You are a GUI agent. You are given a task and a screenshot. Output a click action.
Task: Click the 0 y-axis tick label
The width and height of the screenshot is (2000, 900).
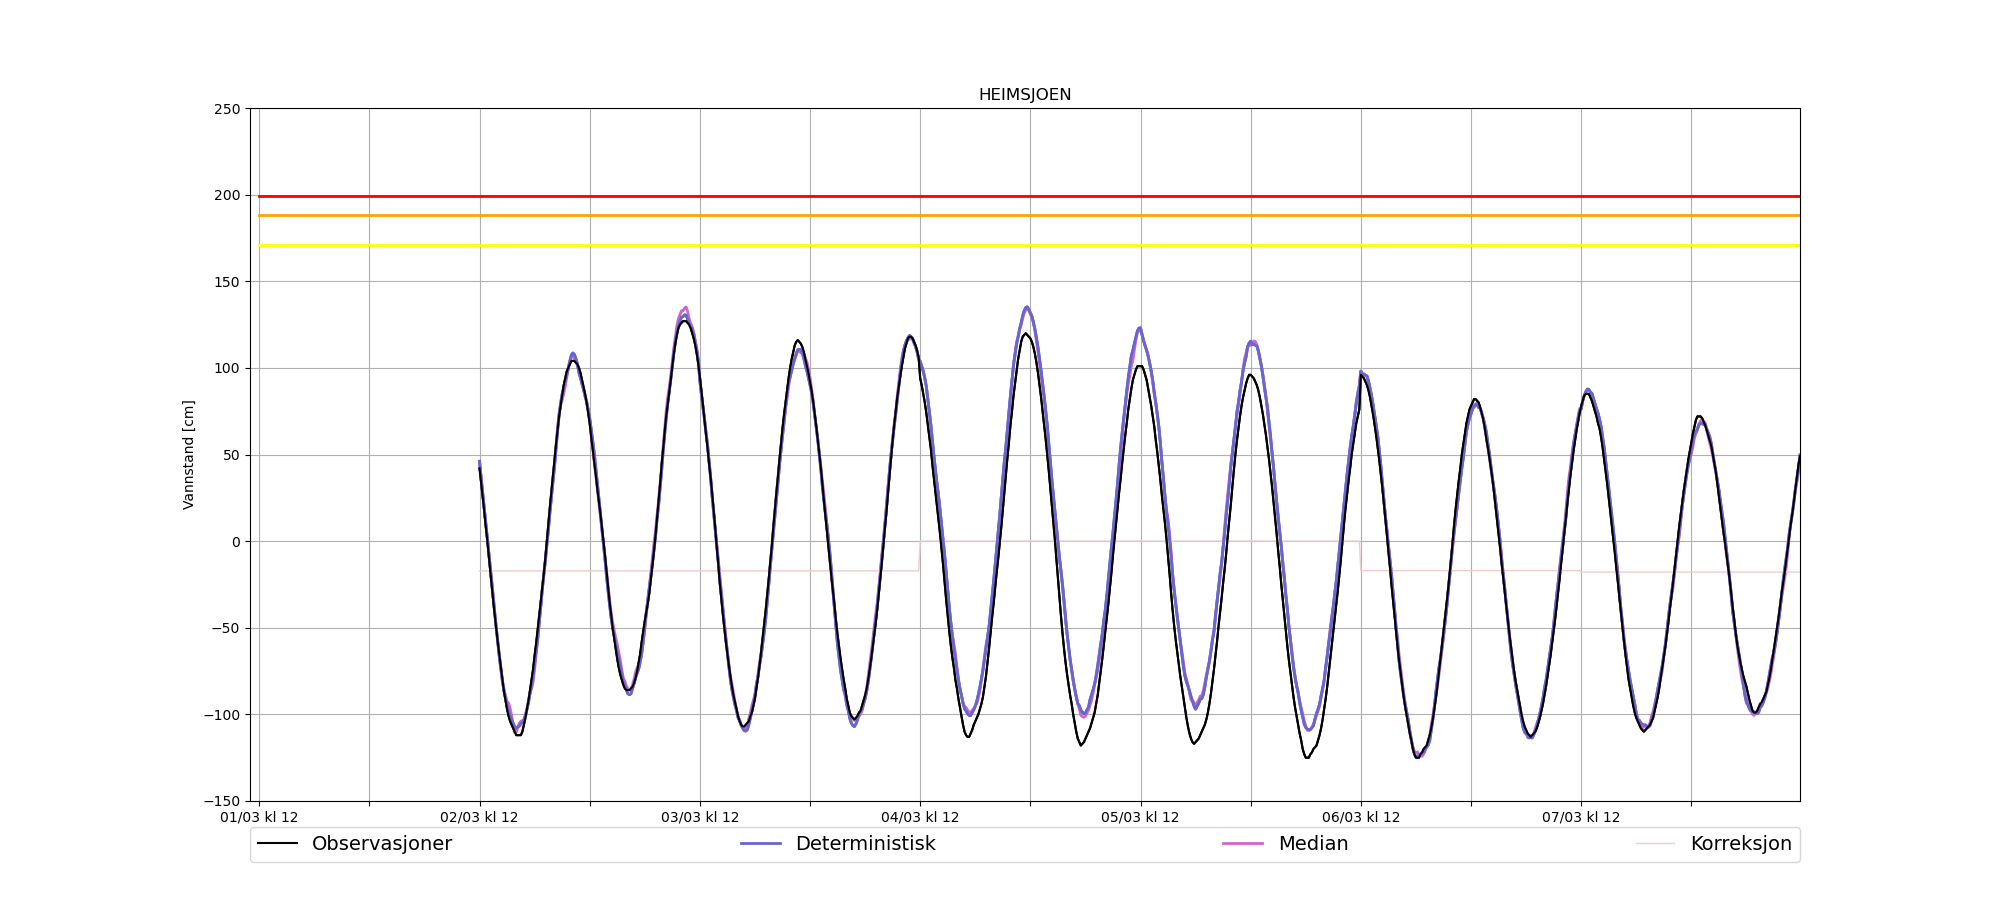pyautogui.click(x=236, y=542)
